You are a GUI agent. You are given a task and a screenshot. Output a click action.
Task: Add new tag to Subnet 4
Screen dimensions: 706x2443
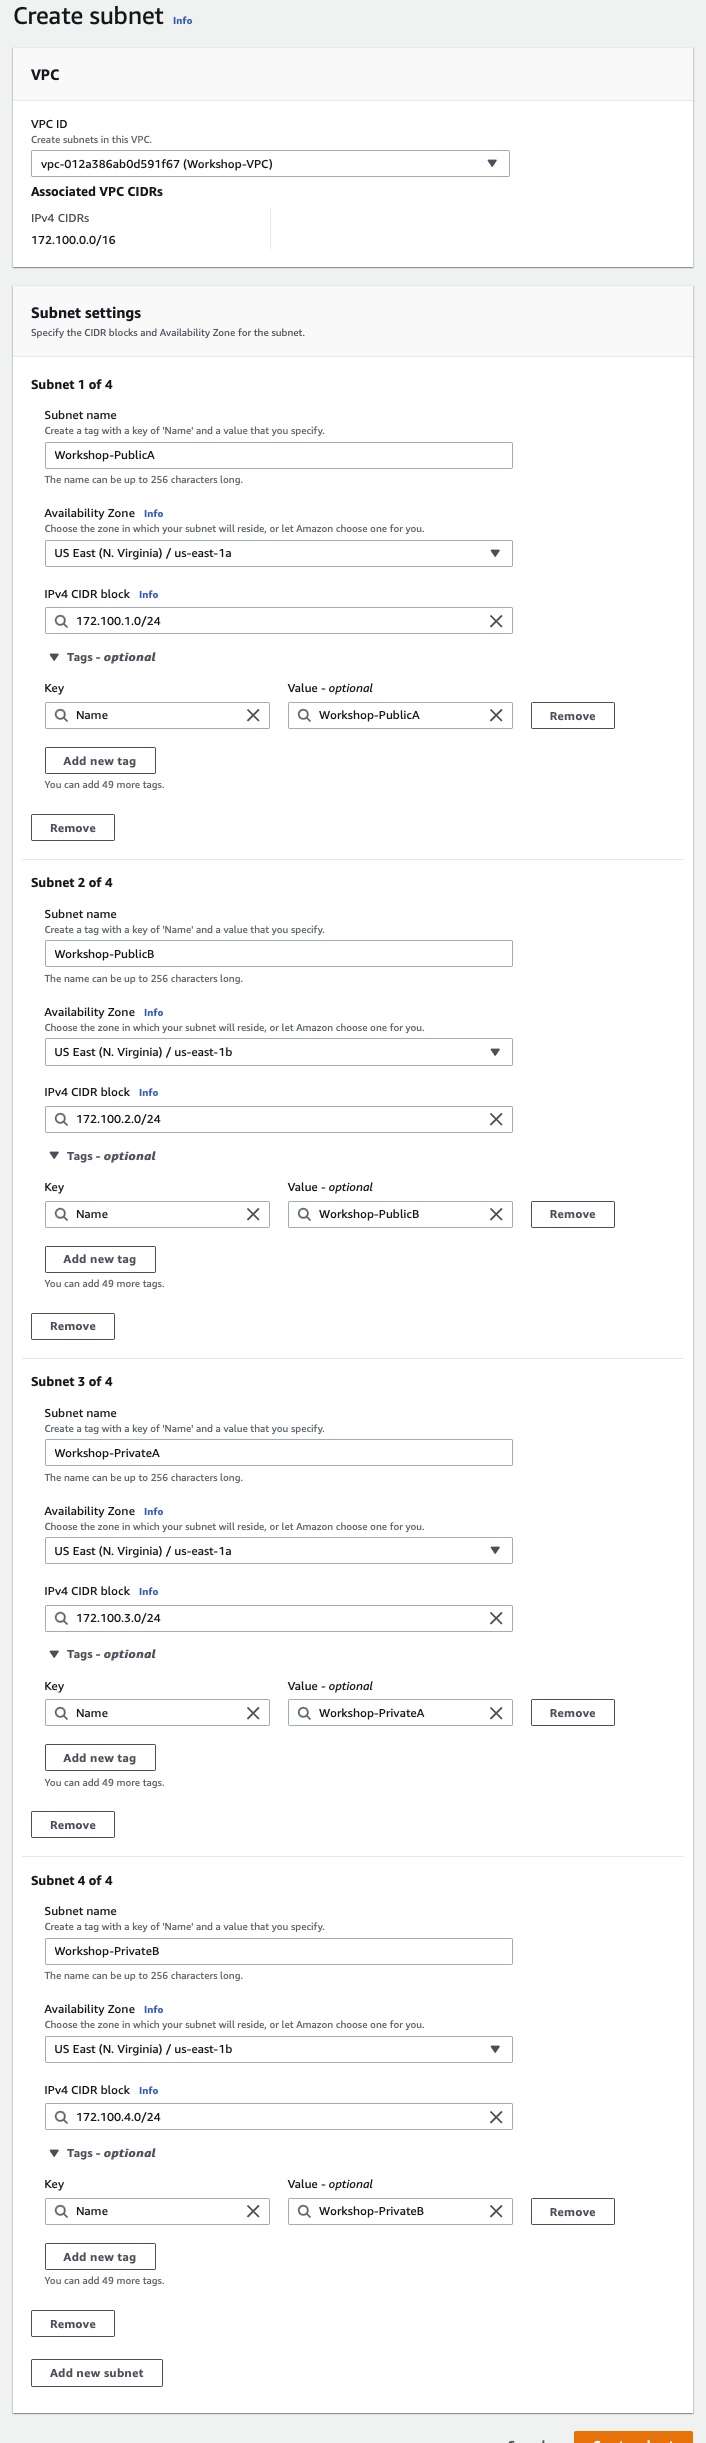tap(100, 2257)
